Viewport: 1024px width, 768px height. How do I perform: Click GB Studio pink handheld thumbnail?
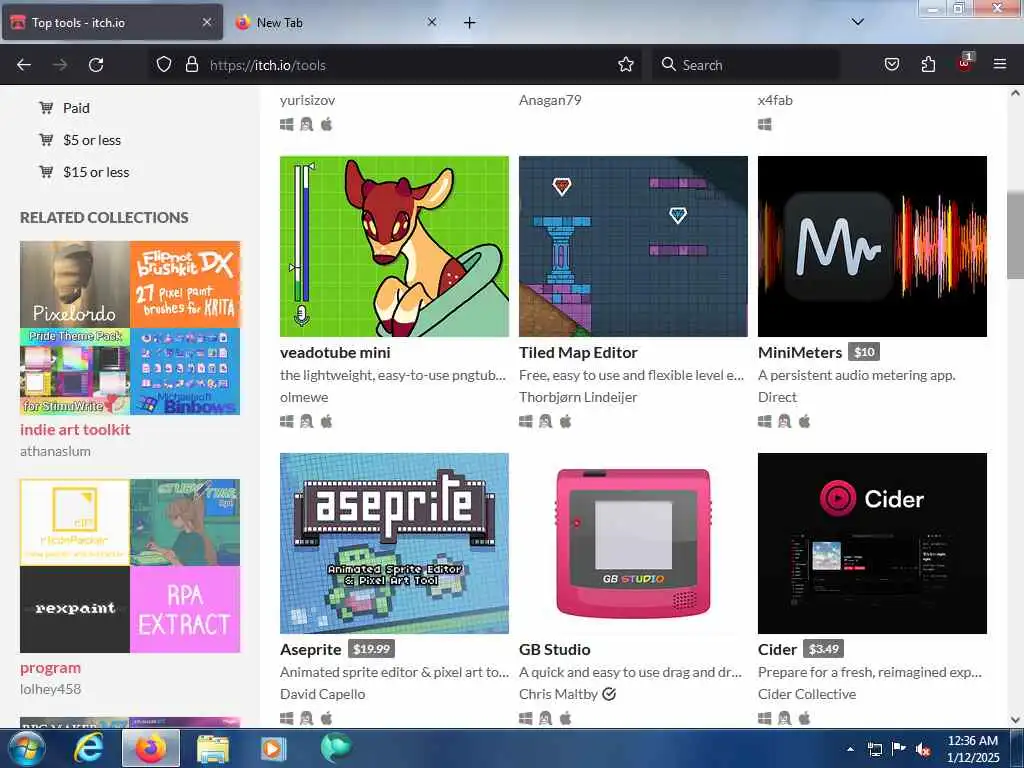point(633,543)
